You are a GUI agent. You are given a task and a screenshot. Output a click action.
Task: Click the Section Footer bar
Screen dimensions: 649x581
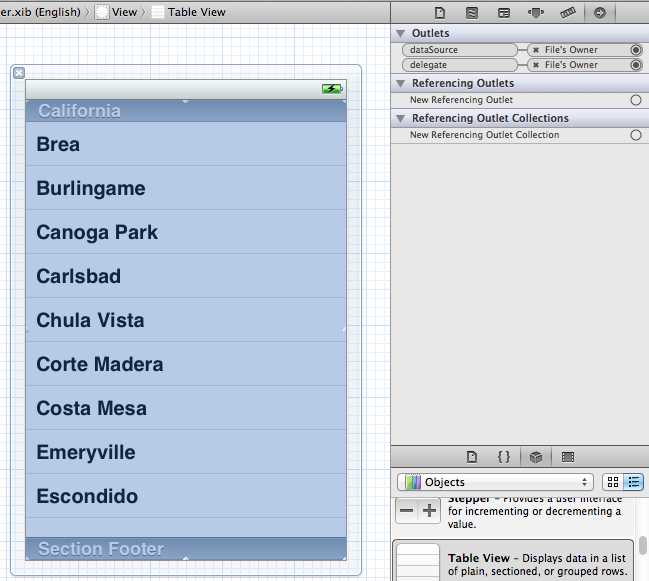pyautogui.click(x=186, y=549)
